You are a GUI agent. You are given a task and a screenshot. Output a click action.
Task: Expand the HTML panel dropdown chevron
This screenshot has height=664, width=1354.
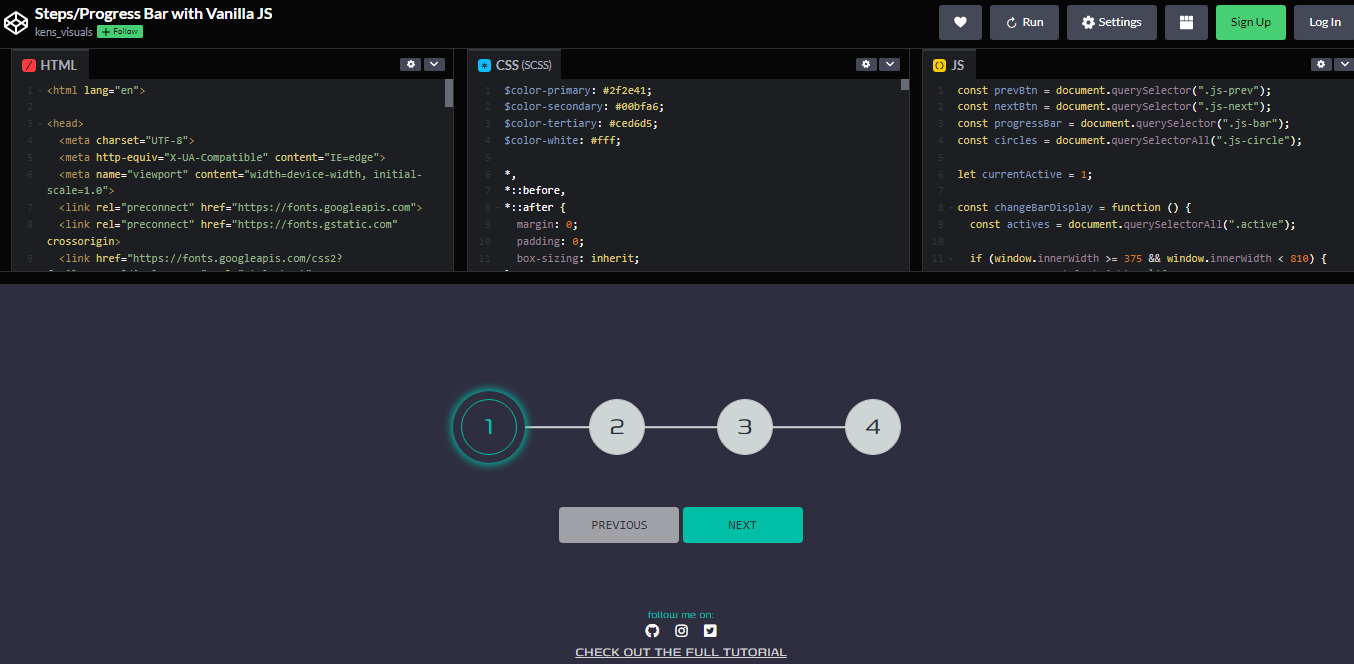pyautogui.click(x=434, y=63)
